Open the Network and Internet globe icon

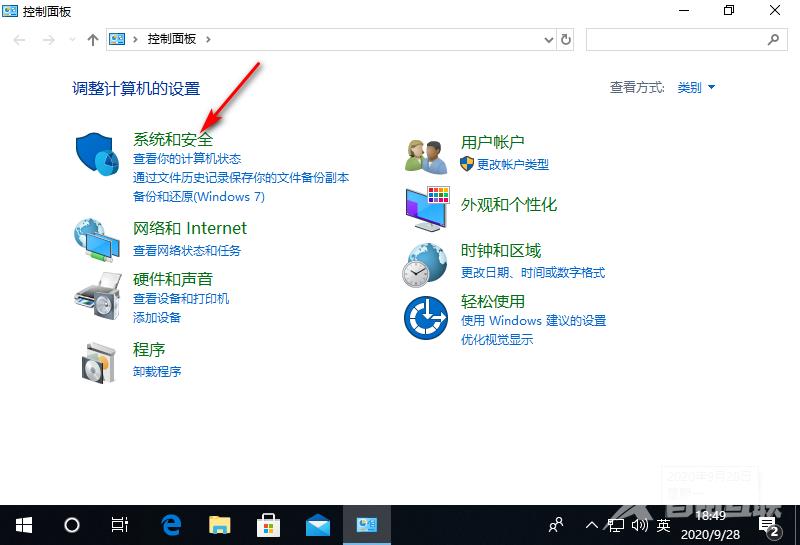click(97, 240)
